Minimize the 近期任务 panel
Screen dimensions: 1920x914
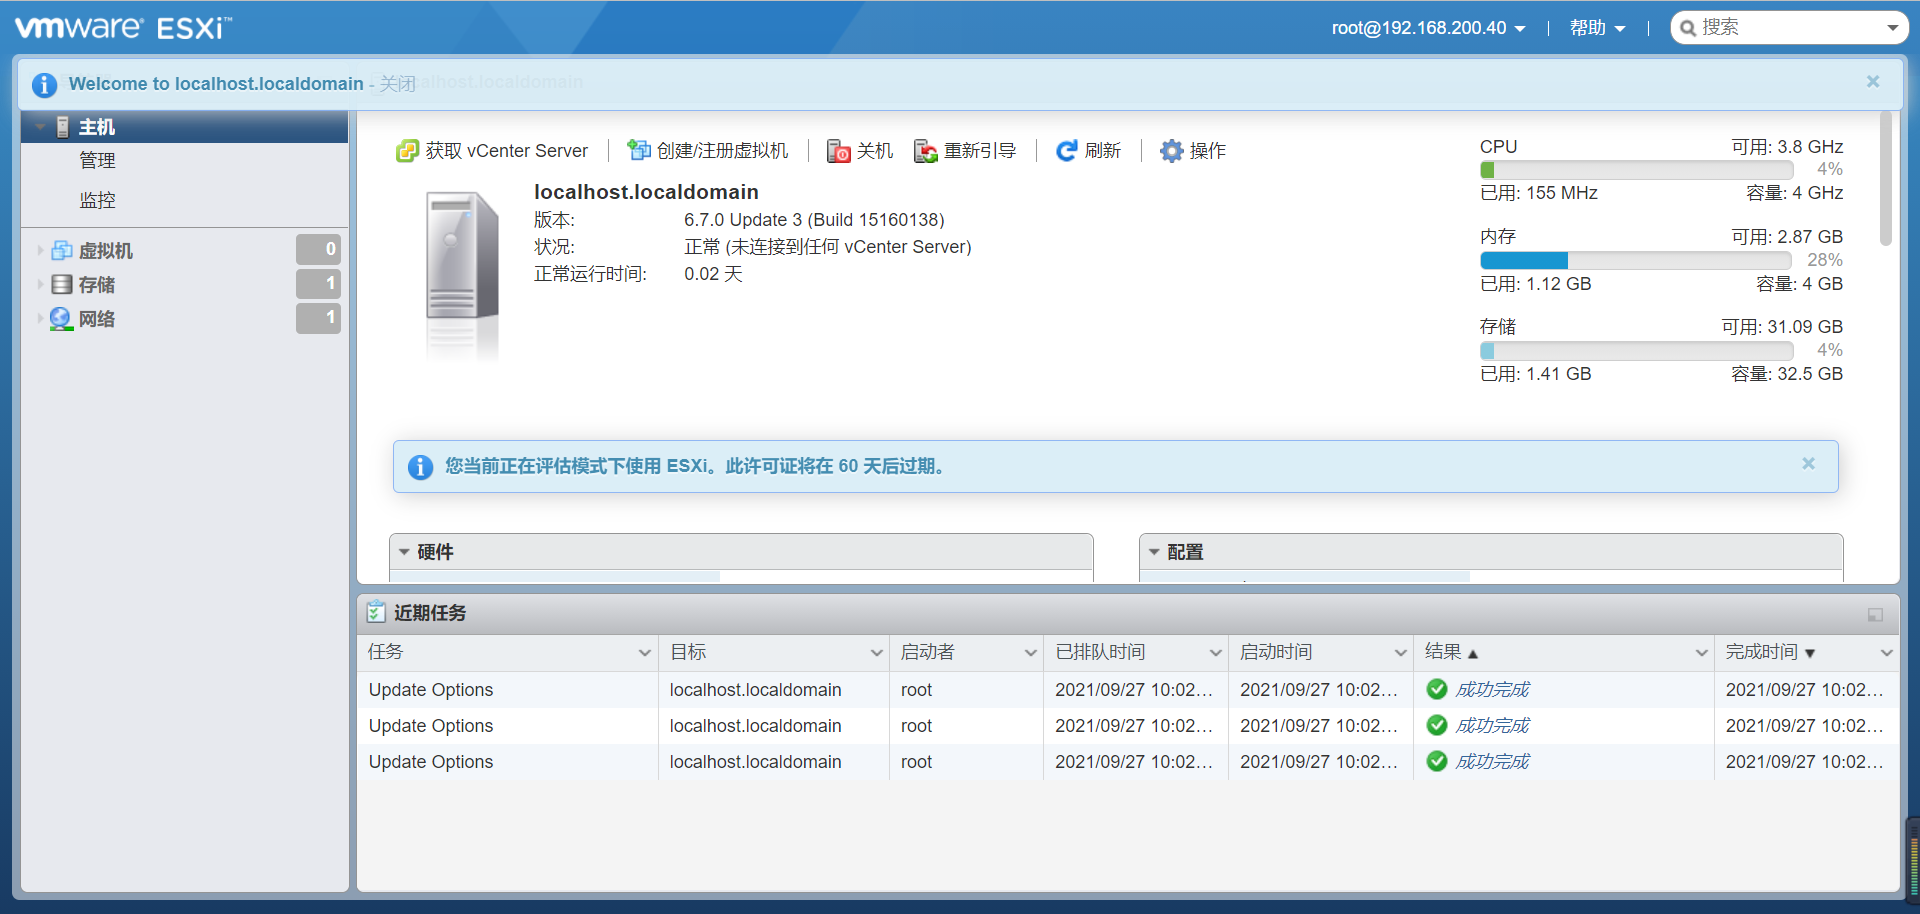click(x=1875, y=615)
